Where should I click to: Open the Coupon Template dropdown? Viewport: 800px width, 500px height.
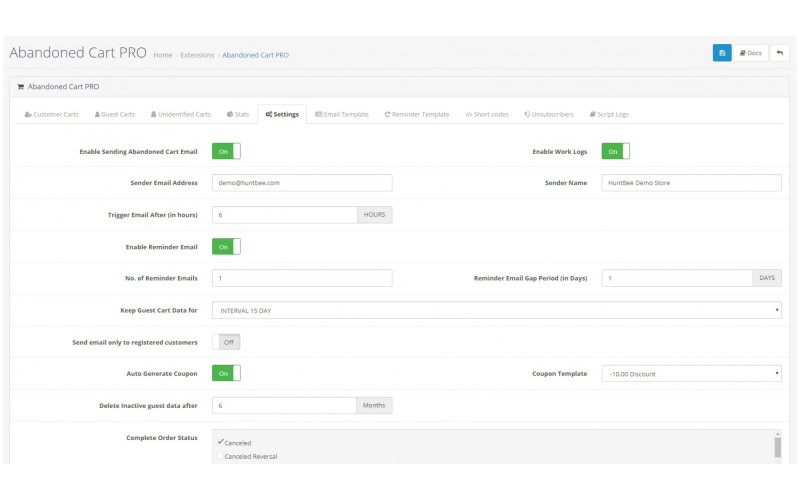pyautogui.click(x=691, y=374)
